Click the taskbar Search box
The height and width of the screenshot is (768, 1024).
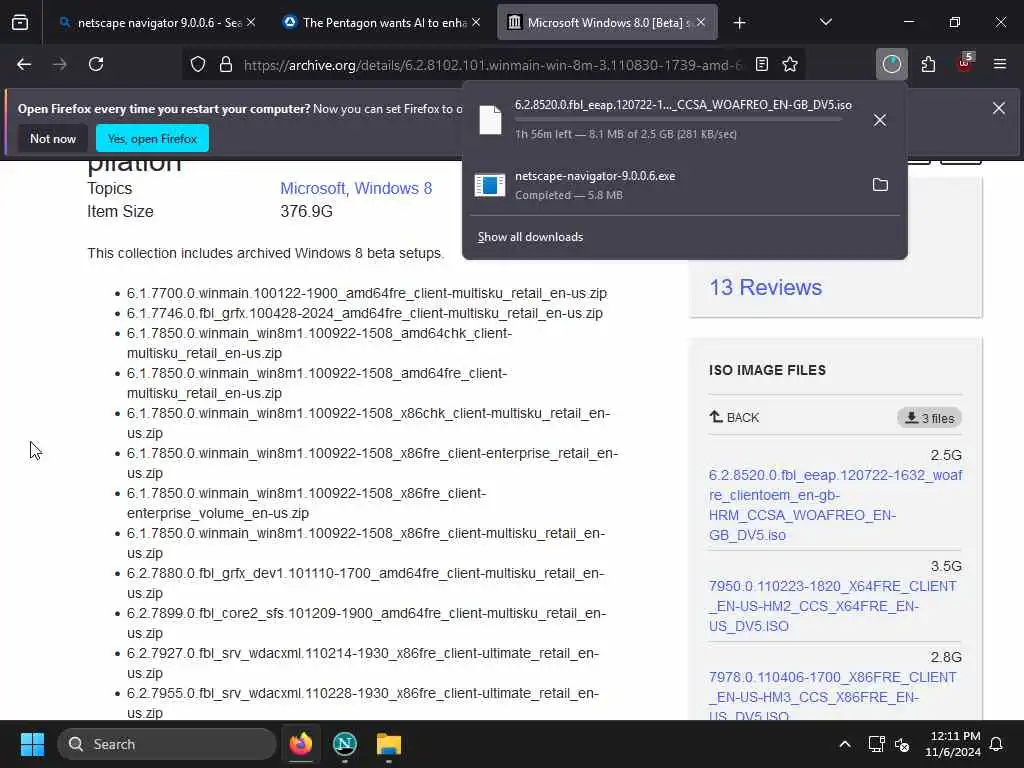(x=167, y=744)
